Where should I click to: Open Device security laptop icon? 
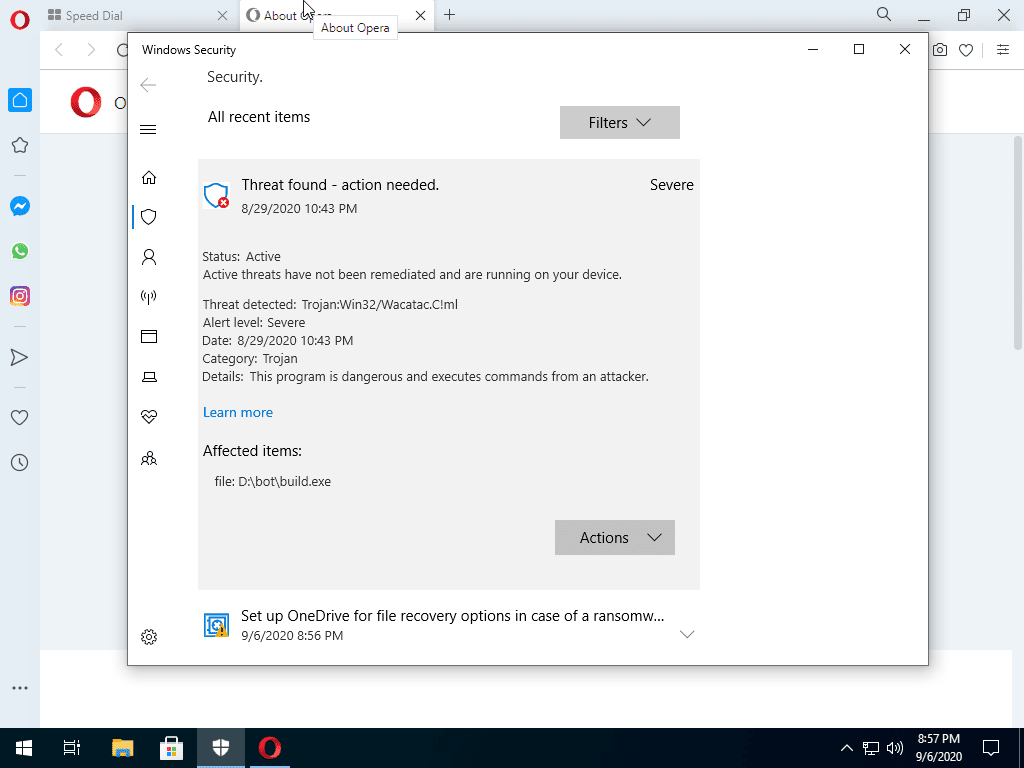pos(149,377)
